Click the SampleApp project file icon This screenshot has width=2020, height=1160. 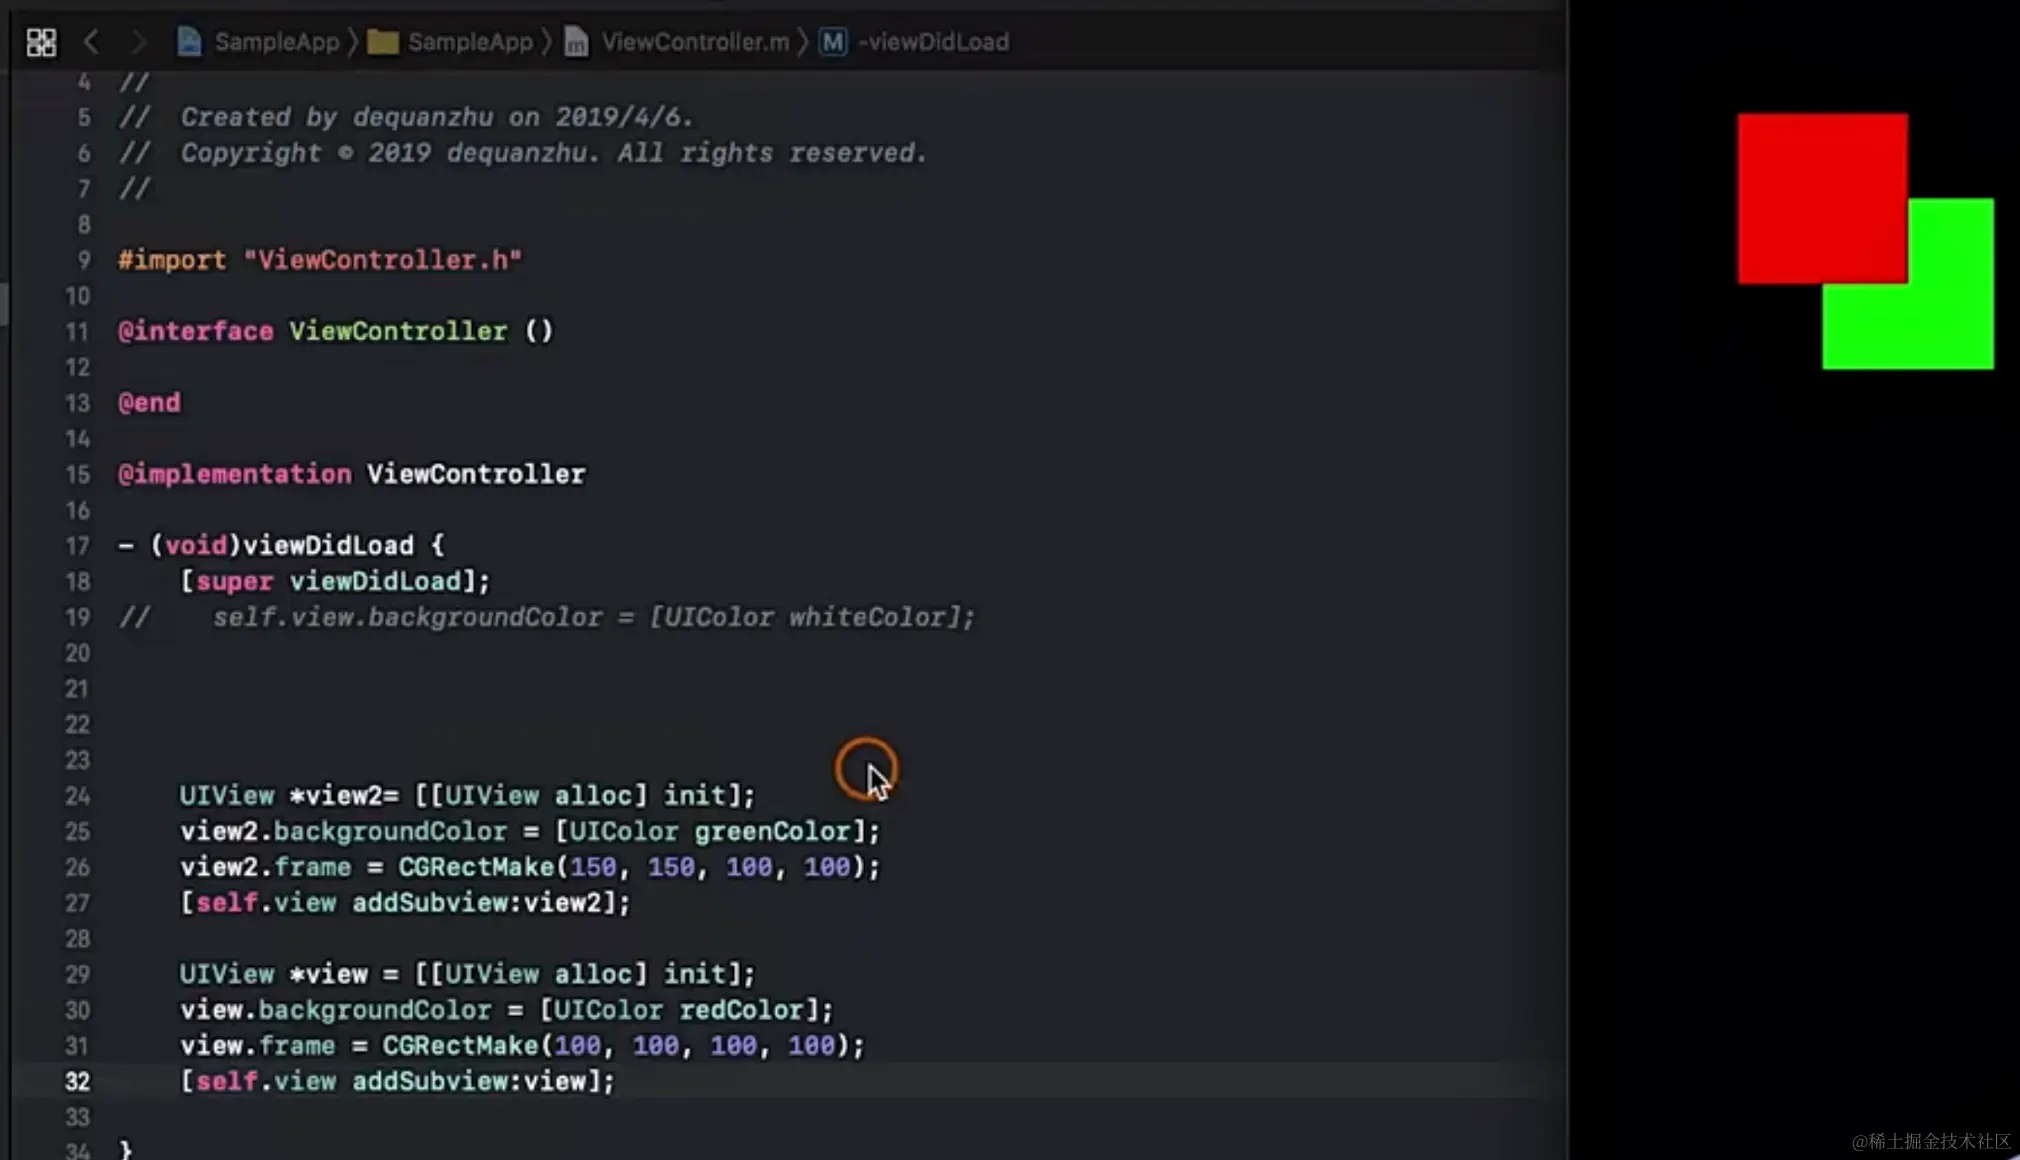pos(189,42)
